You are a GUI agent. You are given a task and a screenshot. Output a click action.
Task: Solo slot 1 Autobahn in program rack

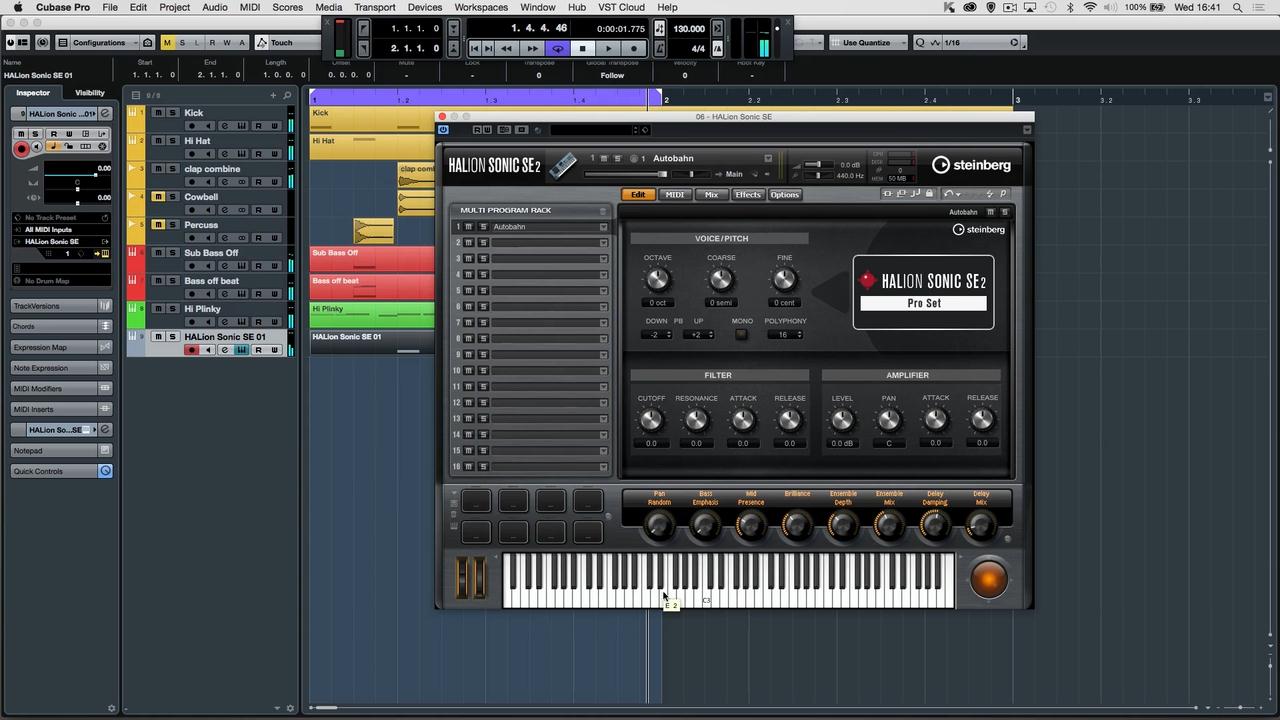pos(482,227)
